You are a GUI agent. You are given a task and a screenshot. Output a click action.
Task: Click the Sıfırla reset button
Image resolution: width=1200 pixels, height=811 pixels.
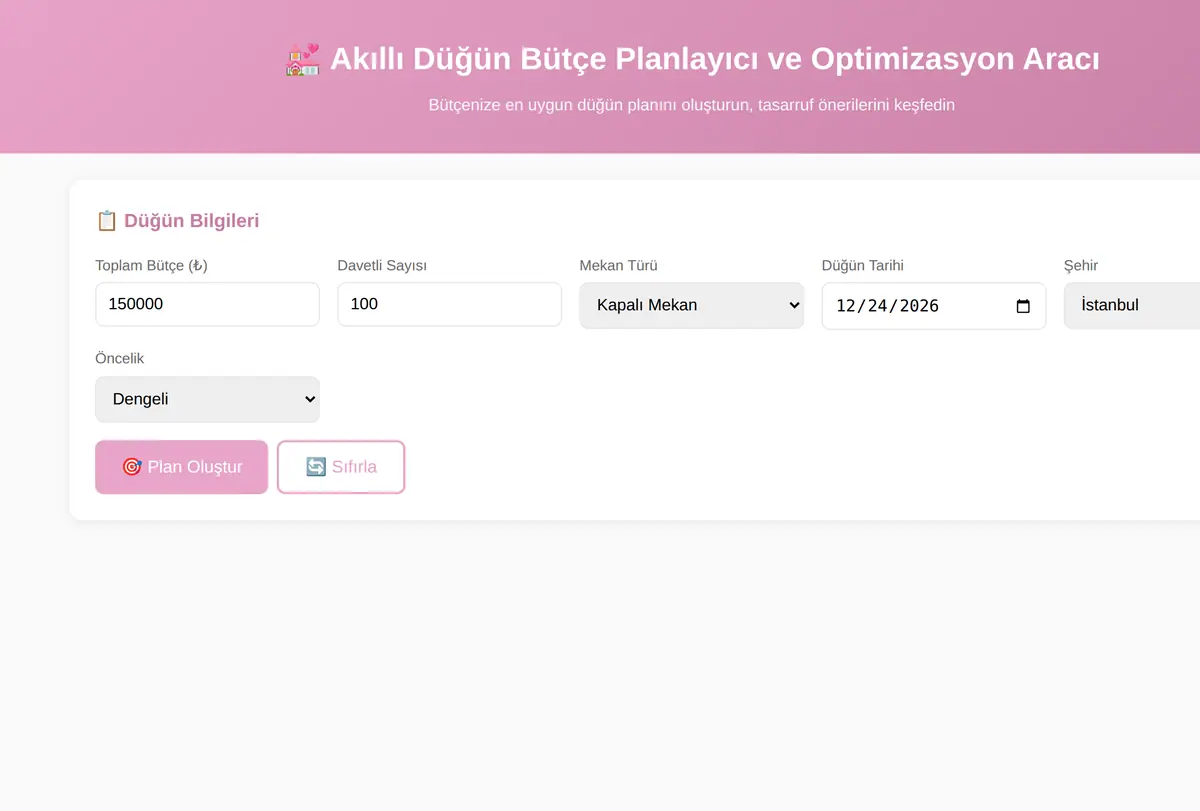click(x=341, y=467)
